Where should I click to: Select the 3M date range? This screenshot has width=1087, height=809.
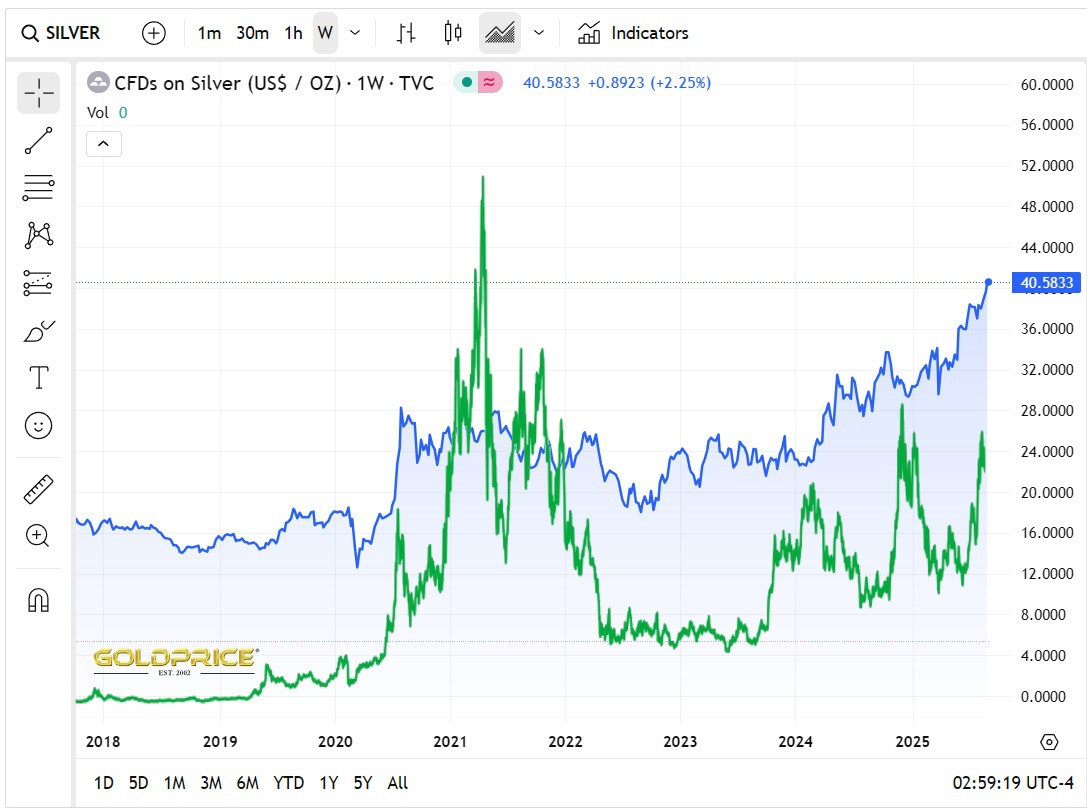coord(211,783)
